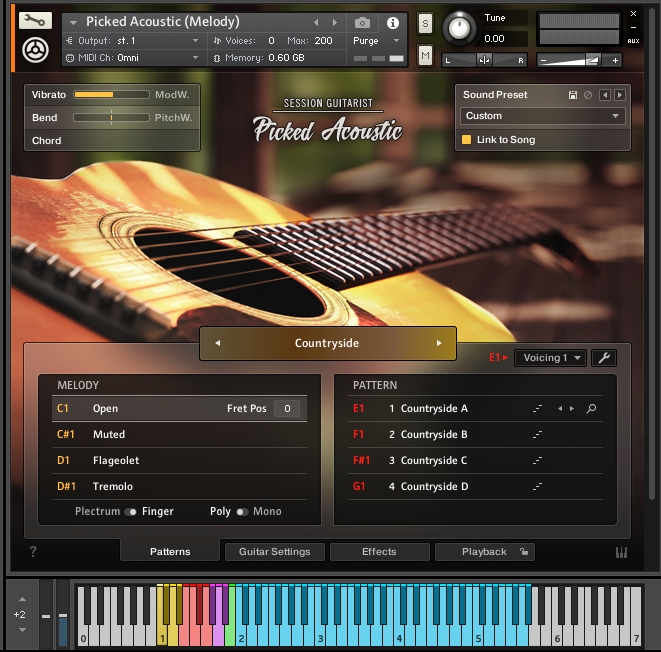Click the Bend pitch slider

point(111,118)
